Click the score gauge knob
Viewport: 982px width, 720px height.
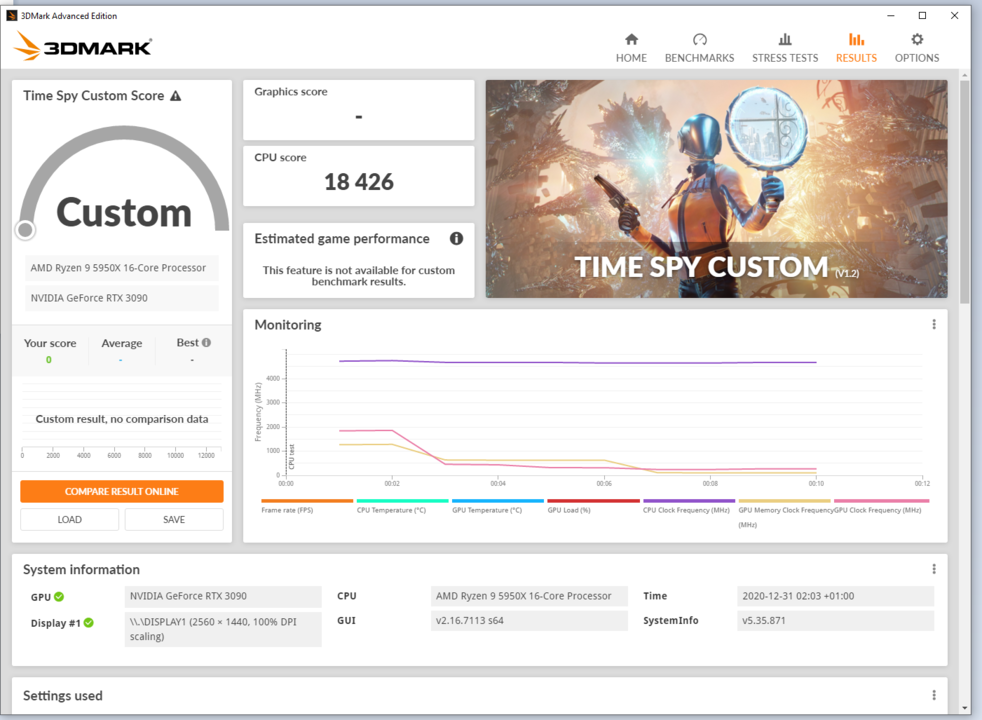pos(26,230)
